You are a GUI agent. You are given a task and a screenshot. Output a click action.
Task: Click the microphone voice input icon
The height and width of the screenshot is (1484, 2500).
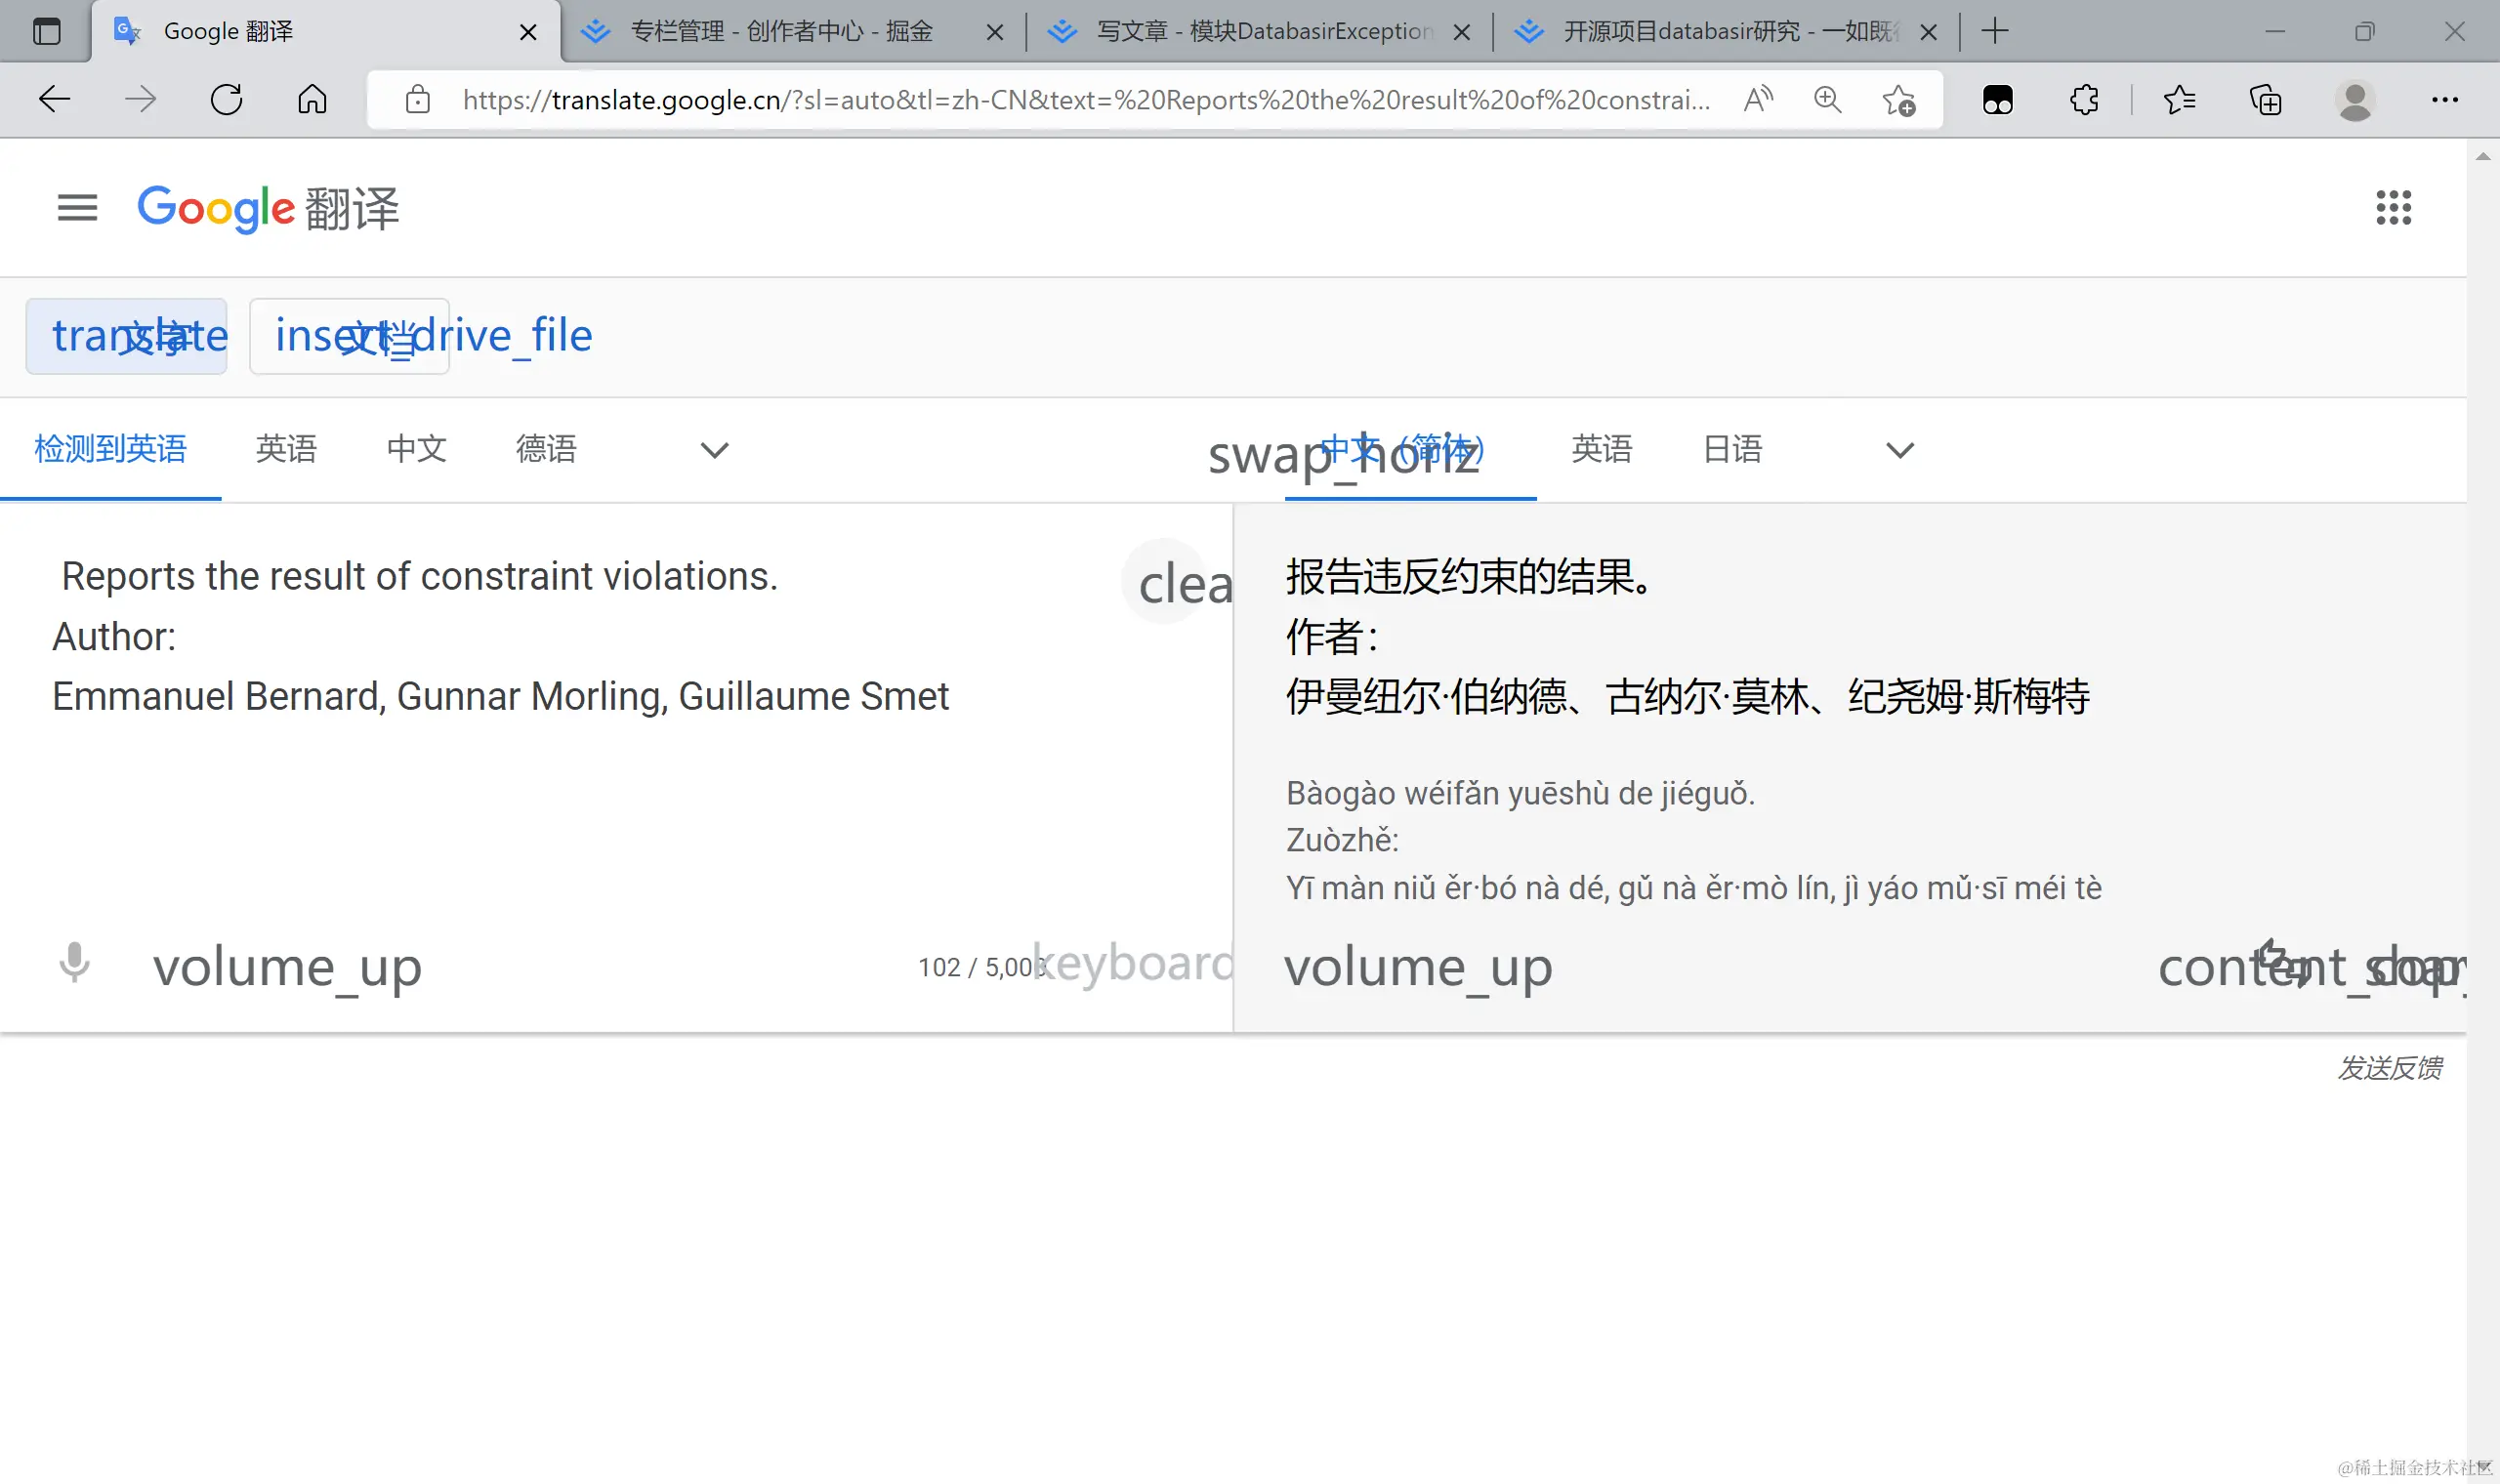coord(74,964)
